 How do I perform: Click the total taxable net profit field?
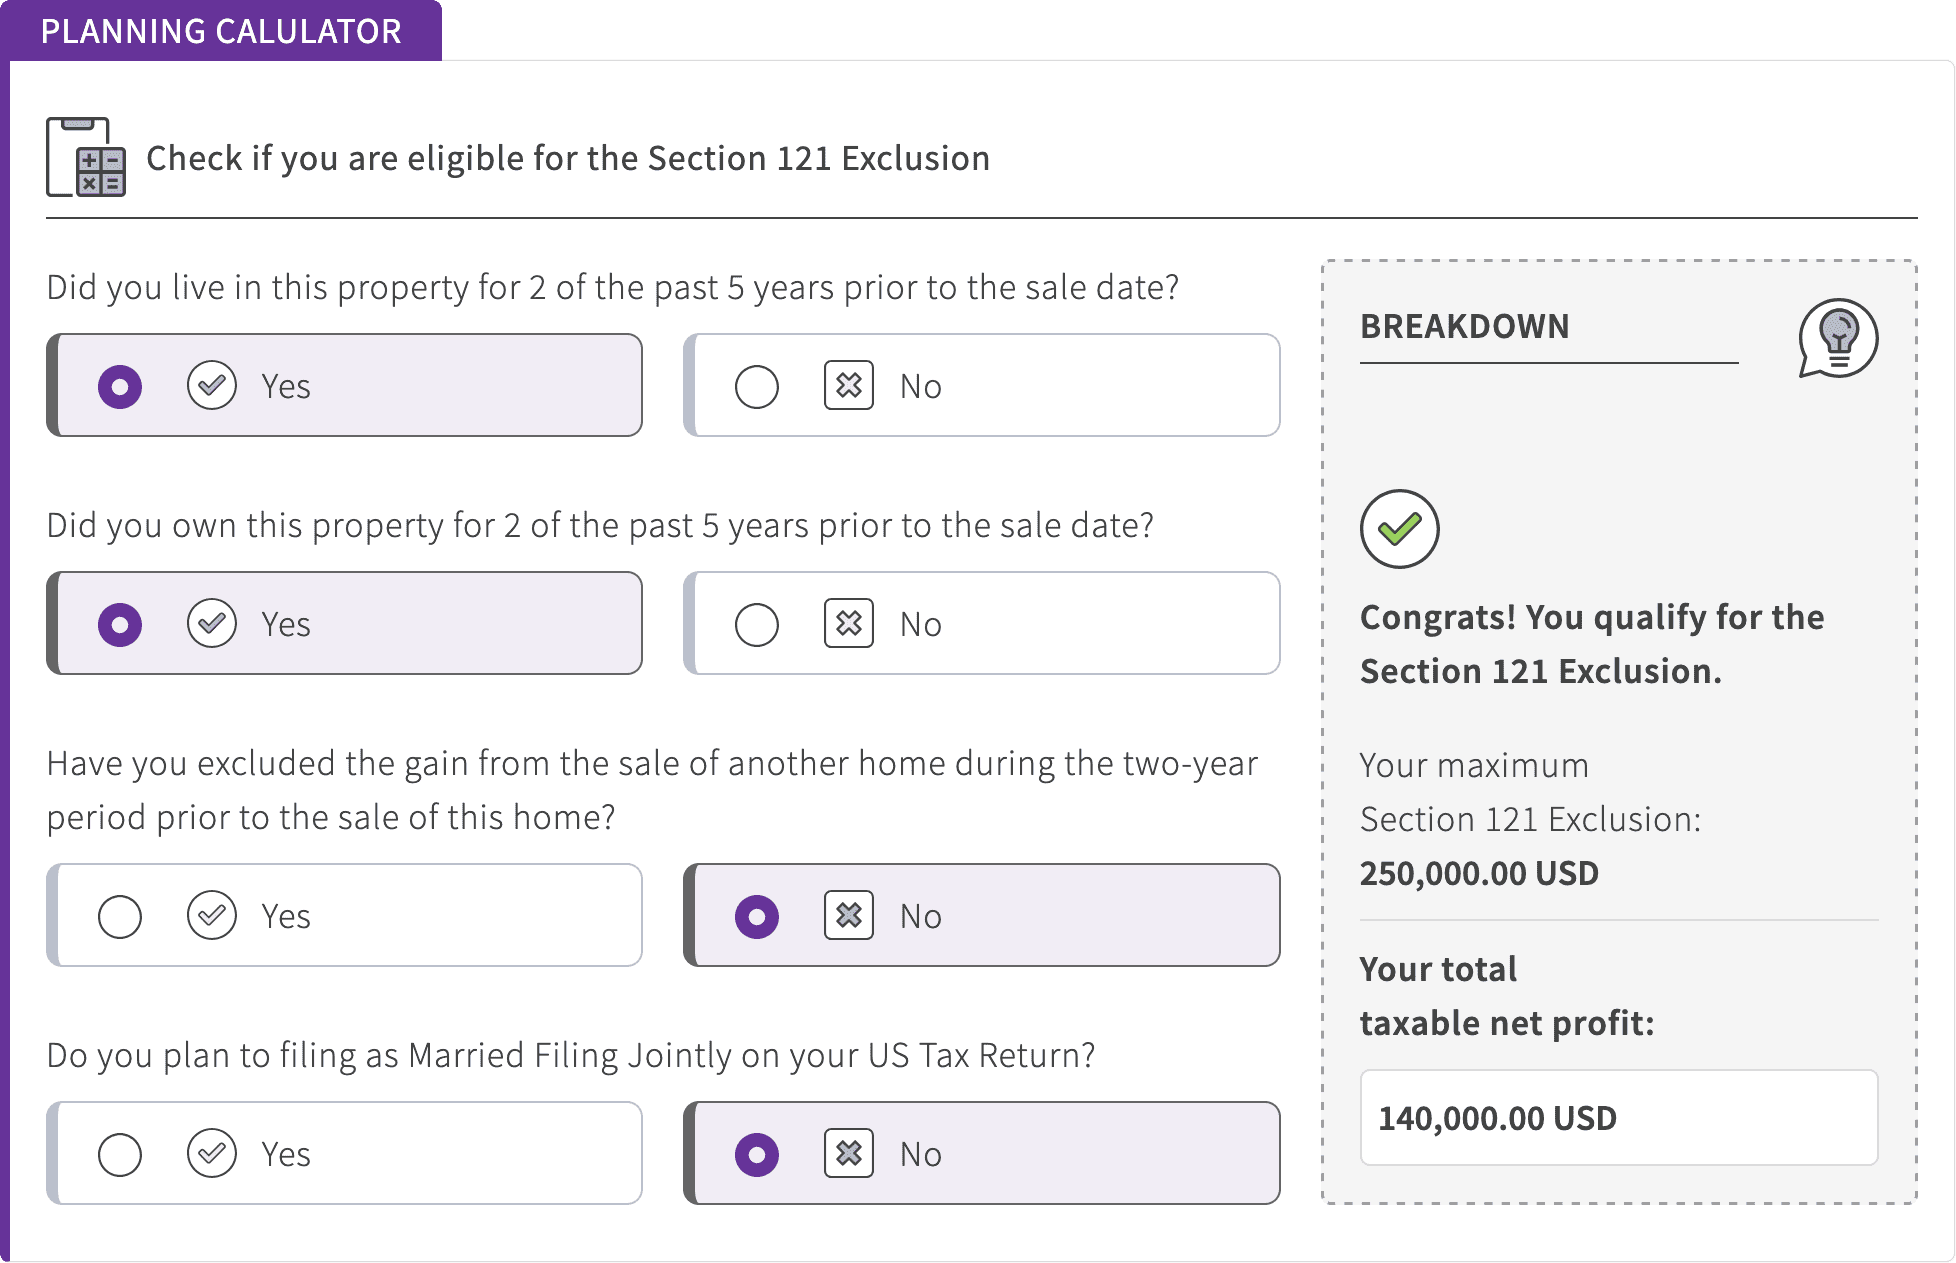(1618, 1118)
